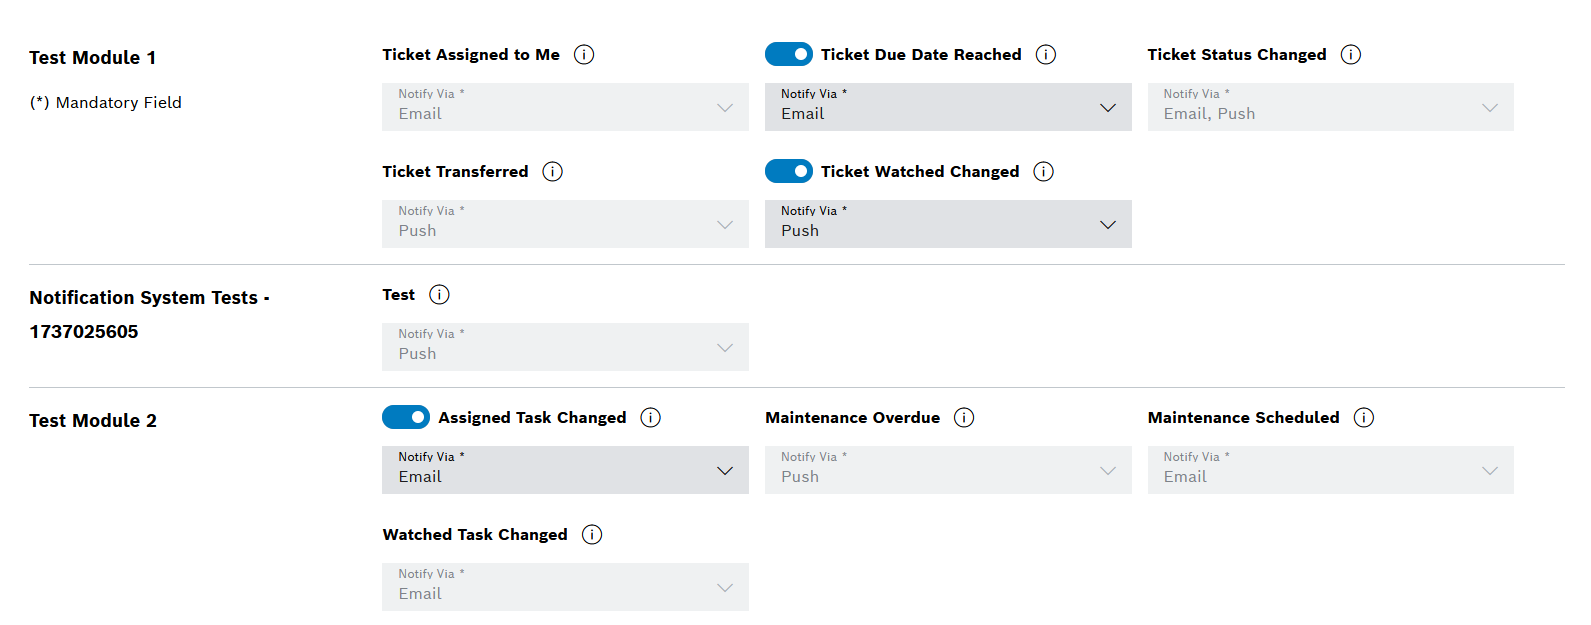Toggle off Assigned Task Changed notification

pos(406,417)
